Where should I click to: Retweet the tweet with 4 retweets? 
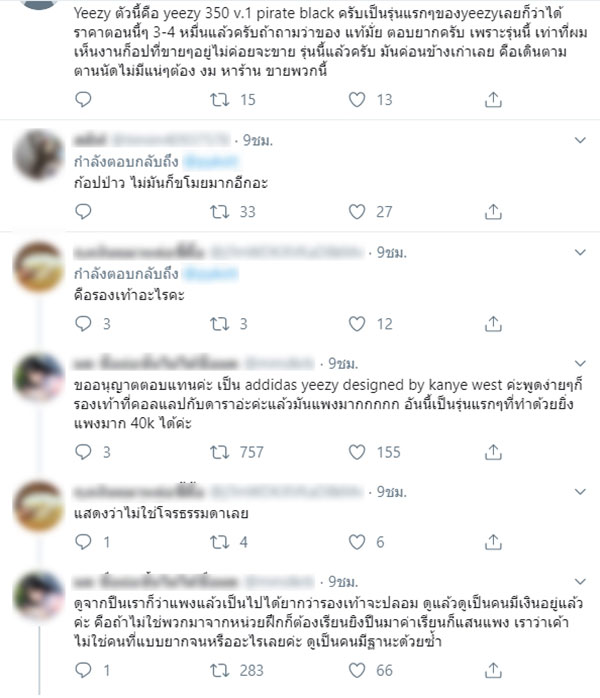pyautogui.click(x=219, y=542)
